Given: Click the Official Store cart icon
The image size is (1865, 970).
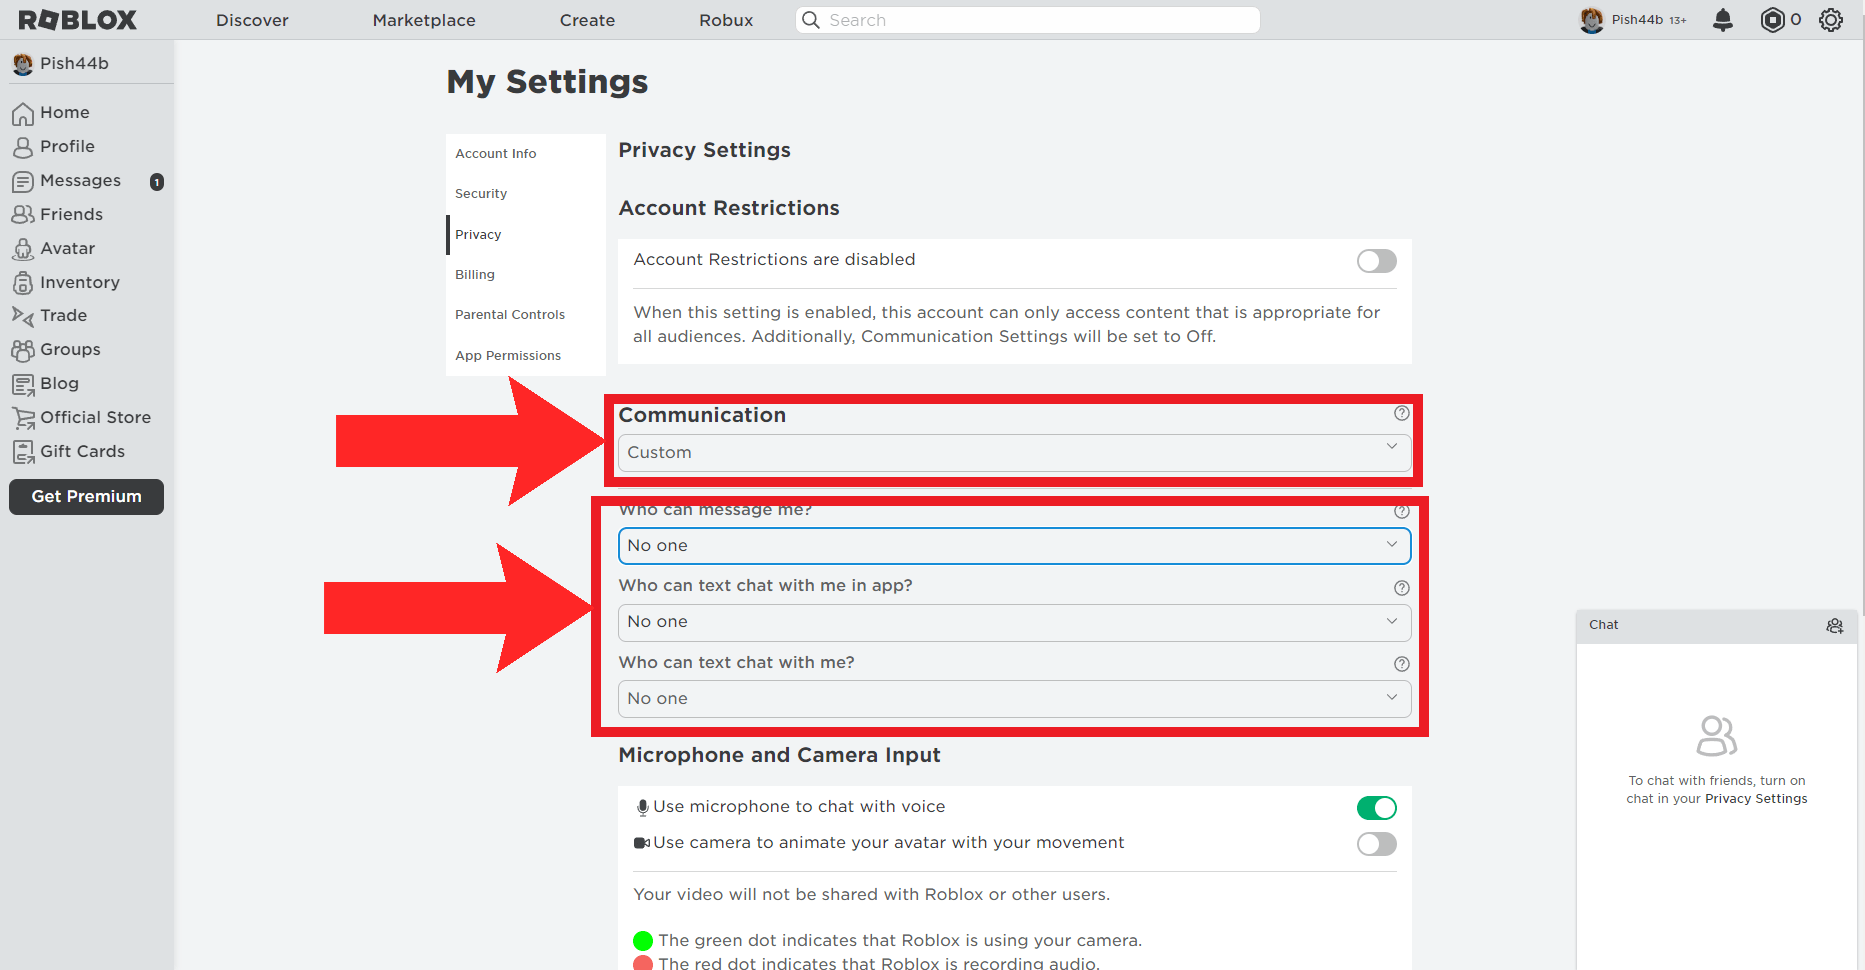Looking at the screenshot, I should tap(23, 418).
